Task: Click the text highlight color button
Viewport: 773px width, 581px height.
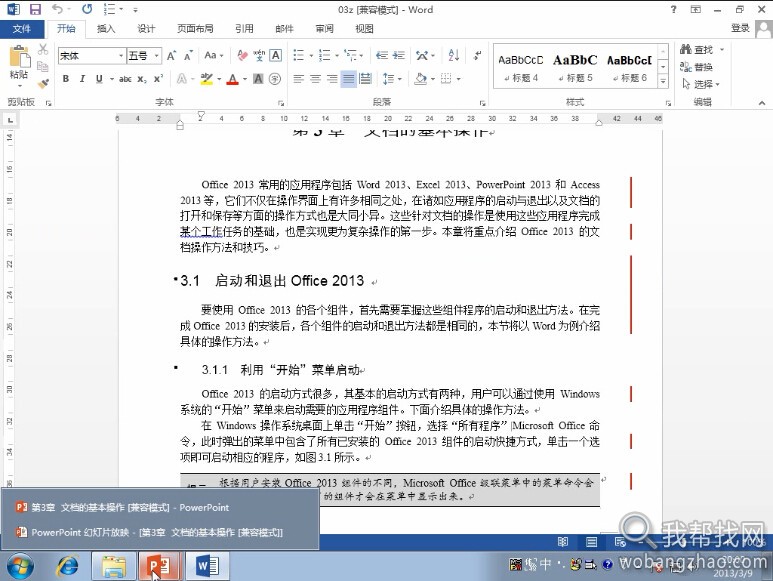Action: [207, 79]
